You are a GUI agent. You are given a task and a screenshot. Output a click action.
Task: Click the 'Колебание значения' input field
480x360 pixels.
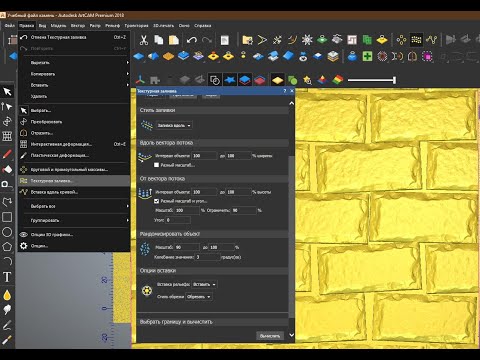pos(208,257)
